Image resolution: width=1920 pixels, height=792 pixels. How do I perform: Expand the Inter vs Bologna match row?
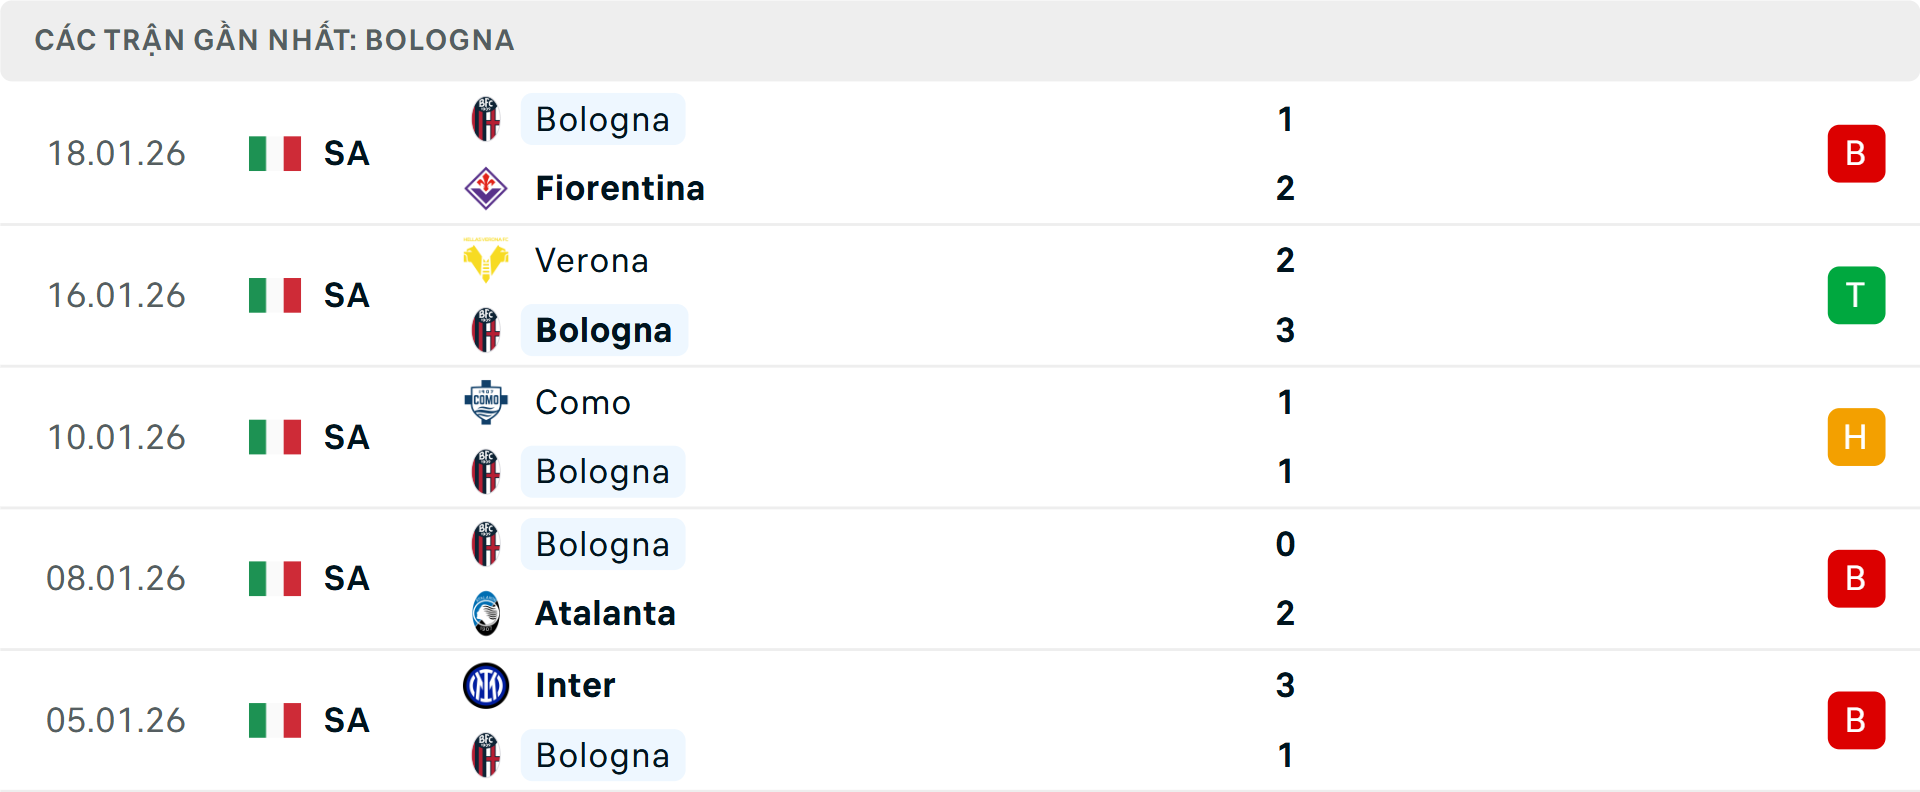pos(960,720)
